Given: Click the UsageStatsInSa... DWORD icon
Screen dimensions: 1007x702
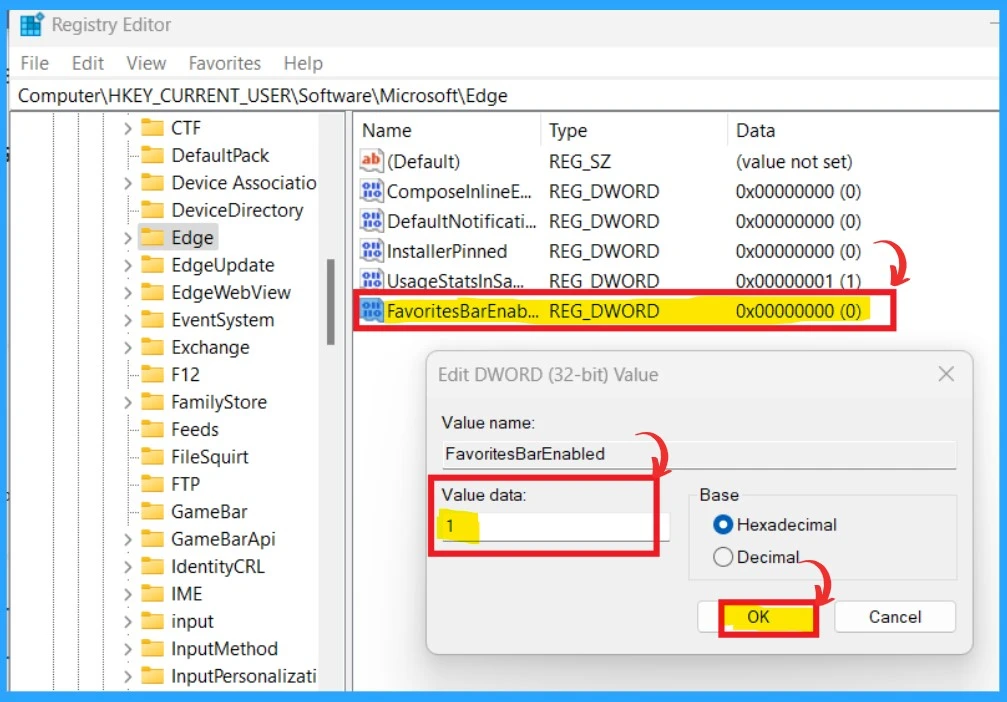Looking at the screenshot, I should (x=371, y=280).
